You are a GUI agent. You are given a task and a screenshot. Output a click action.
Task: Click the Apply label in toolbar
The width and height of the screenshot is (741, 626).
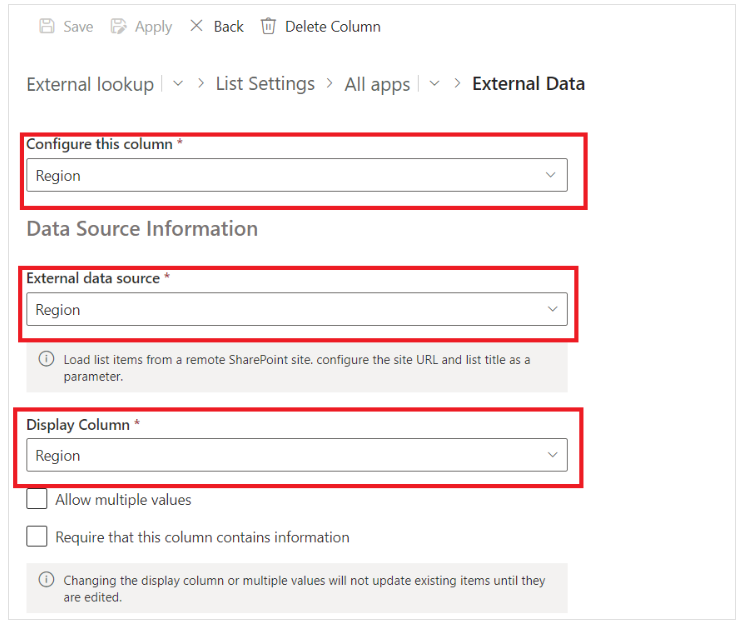(x=154, y=27)
